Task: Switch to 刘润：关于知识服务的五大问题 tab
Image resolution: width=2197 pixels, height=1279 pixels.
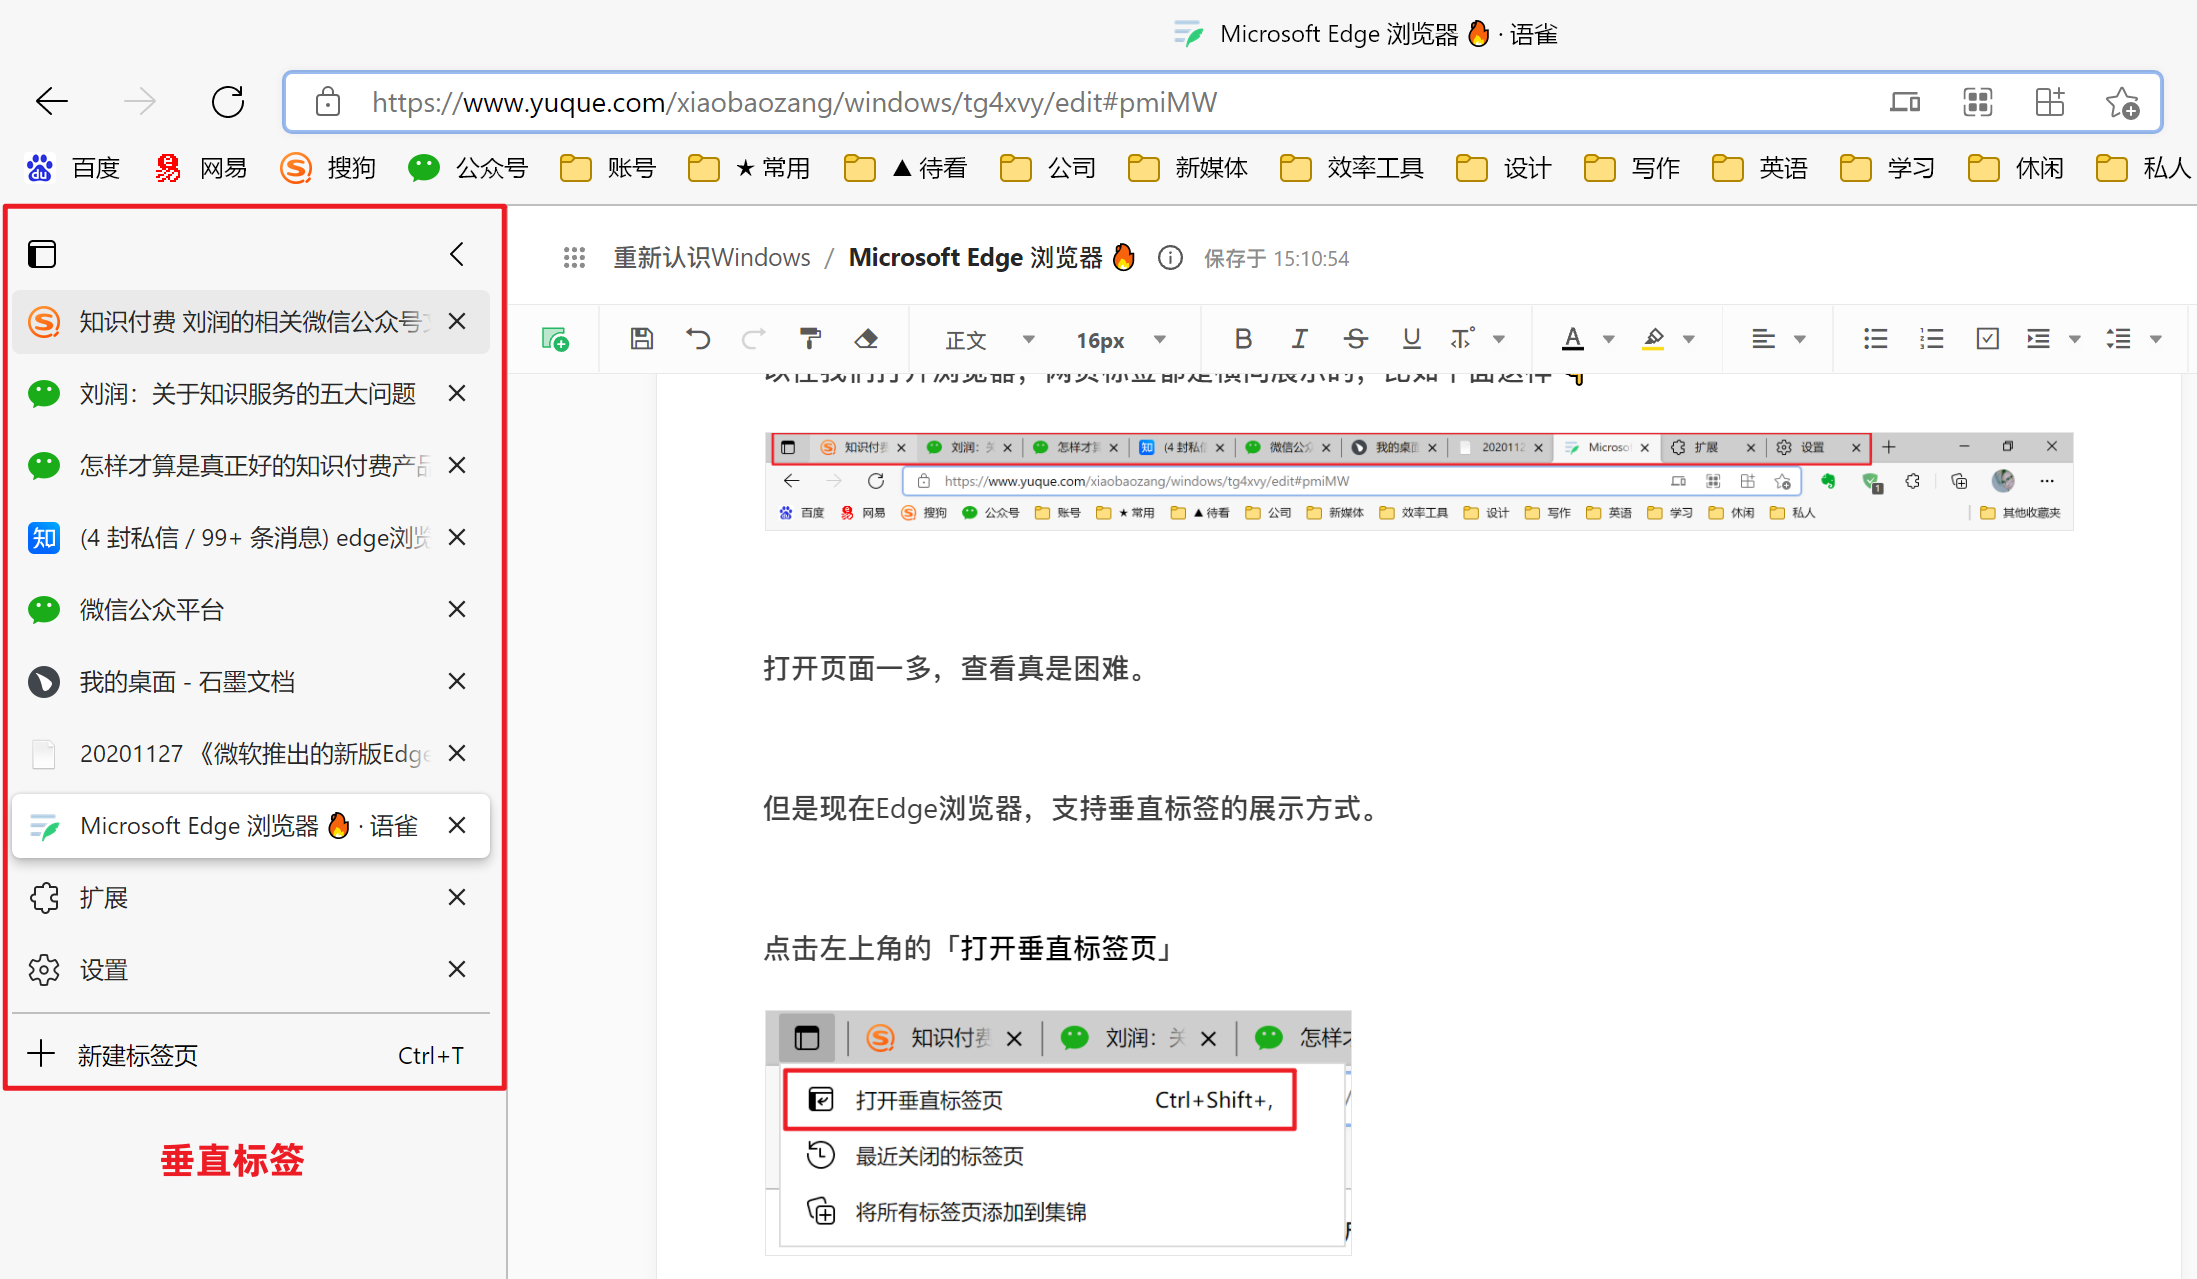Action: pos(250,394)
